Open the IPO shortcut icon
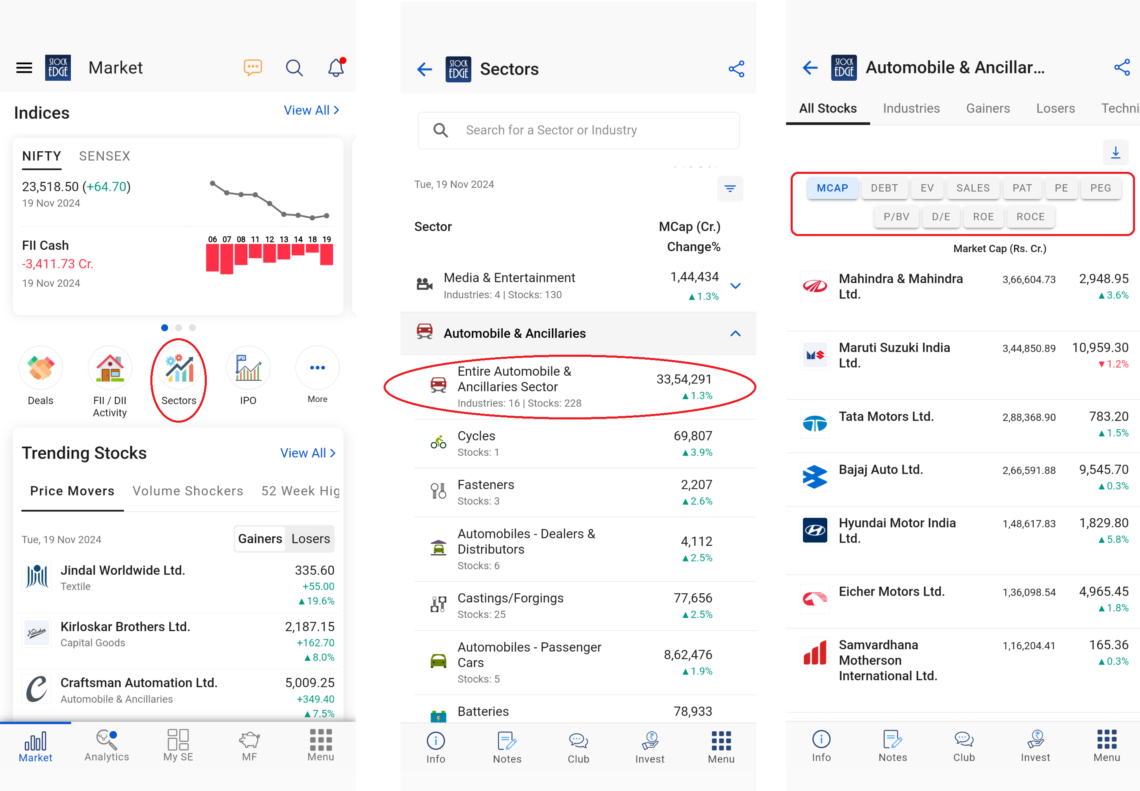1140x791 pixels. click(x=248, y=370)
